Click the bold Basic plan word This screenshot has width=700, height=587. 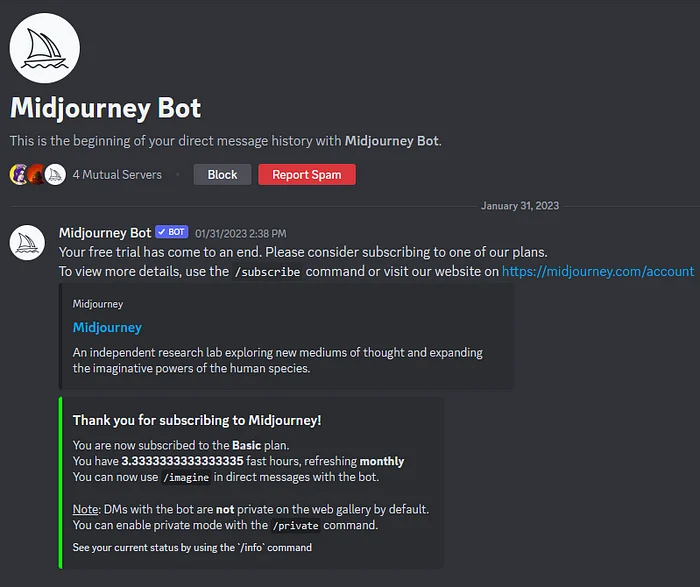(246, 445)
